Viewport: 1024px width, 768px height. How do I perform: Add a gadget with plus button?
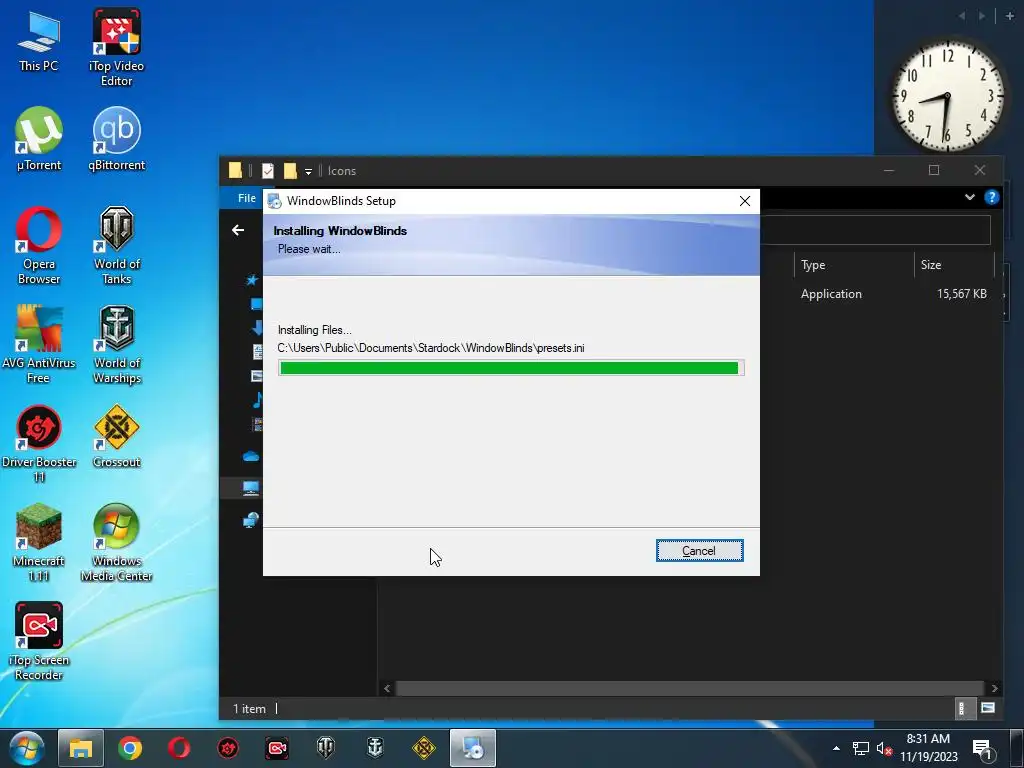click(1010, 16)
